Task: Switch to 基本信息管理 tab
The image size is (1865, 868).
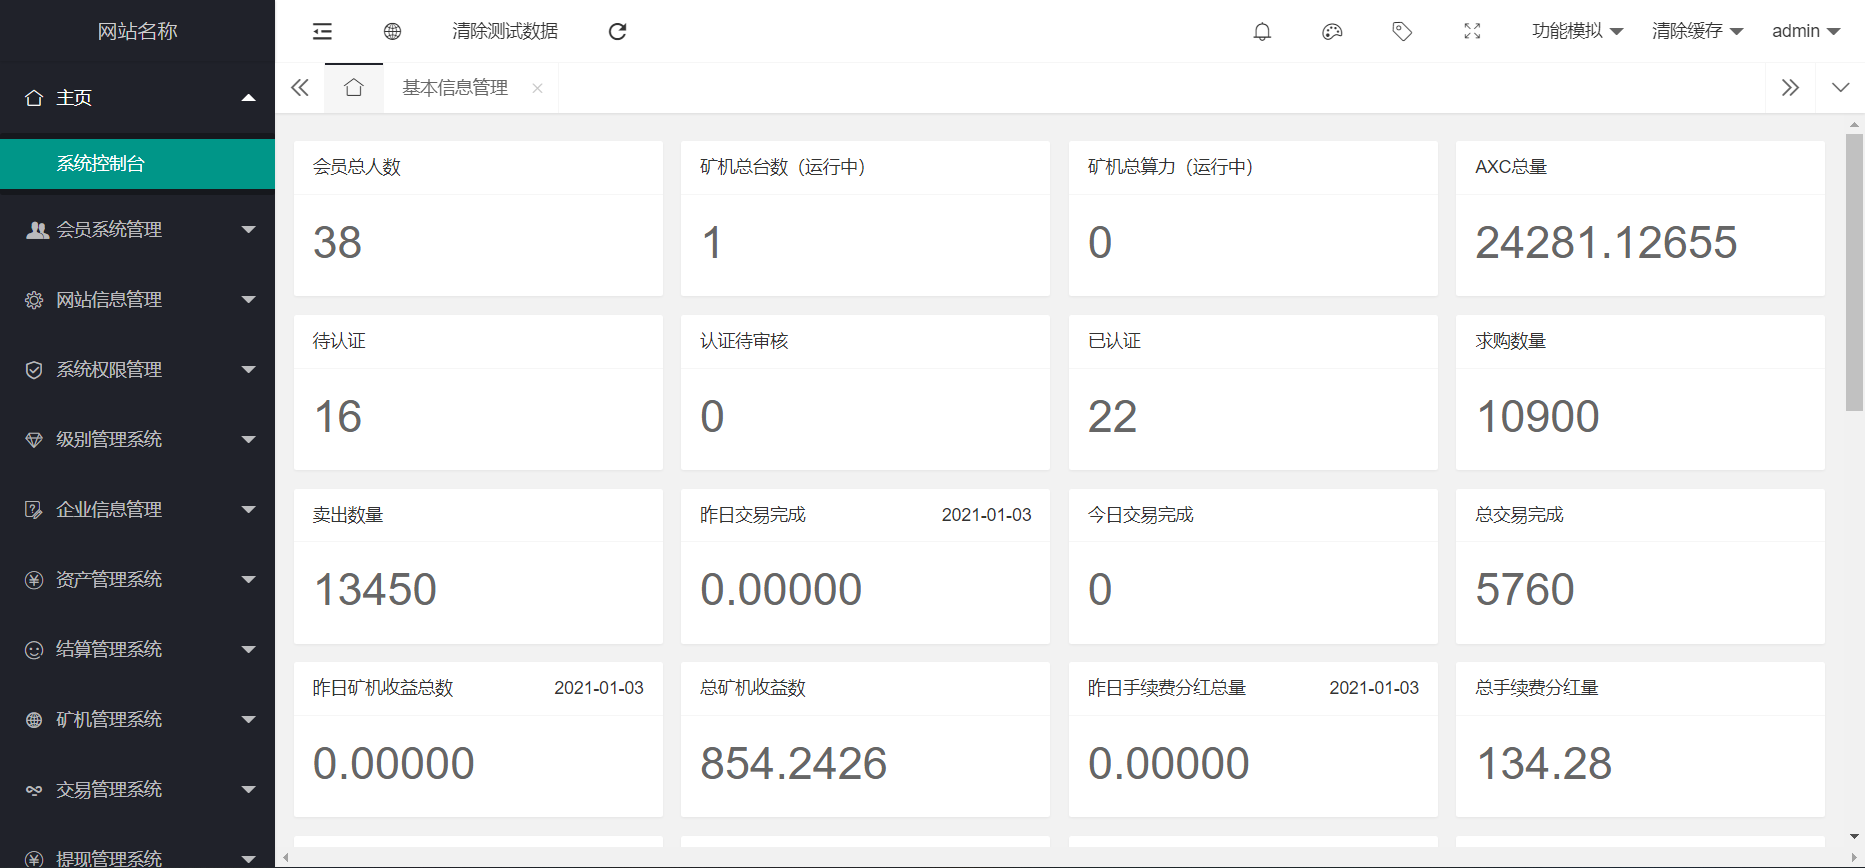Action: (455, 88)
